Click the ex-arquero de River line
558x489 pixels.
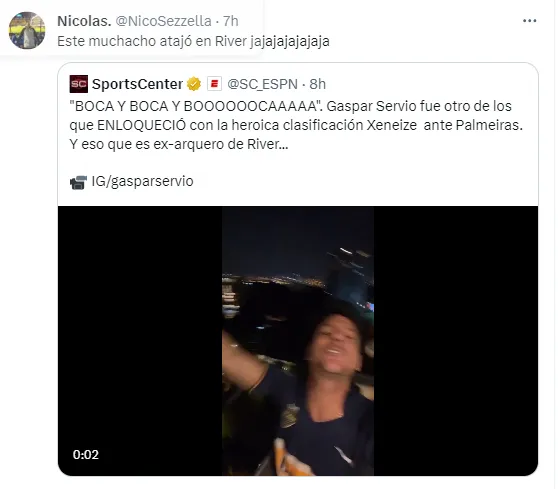(179, 144)
